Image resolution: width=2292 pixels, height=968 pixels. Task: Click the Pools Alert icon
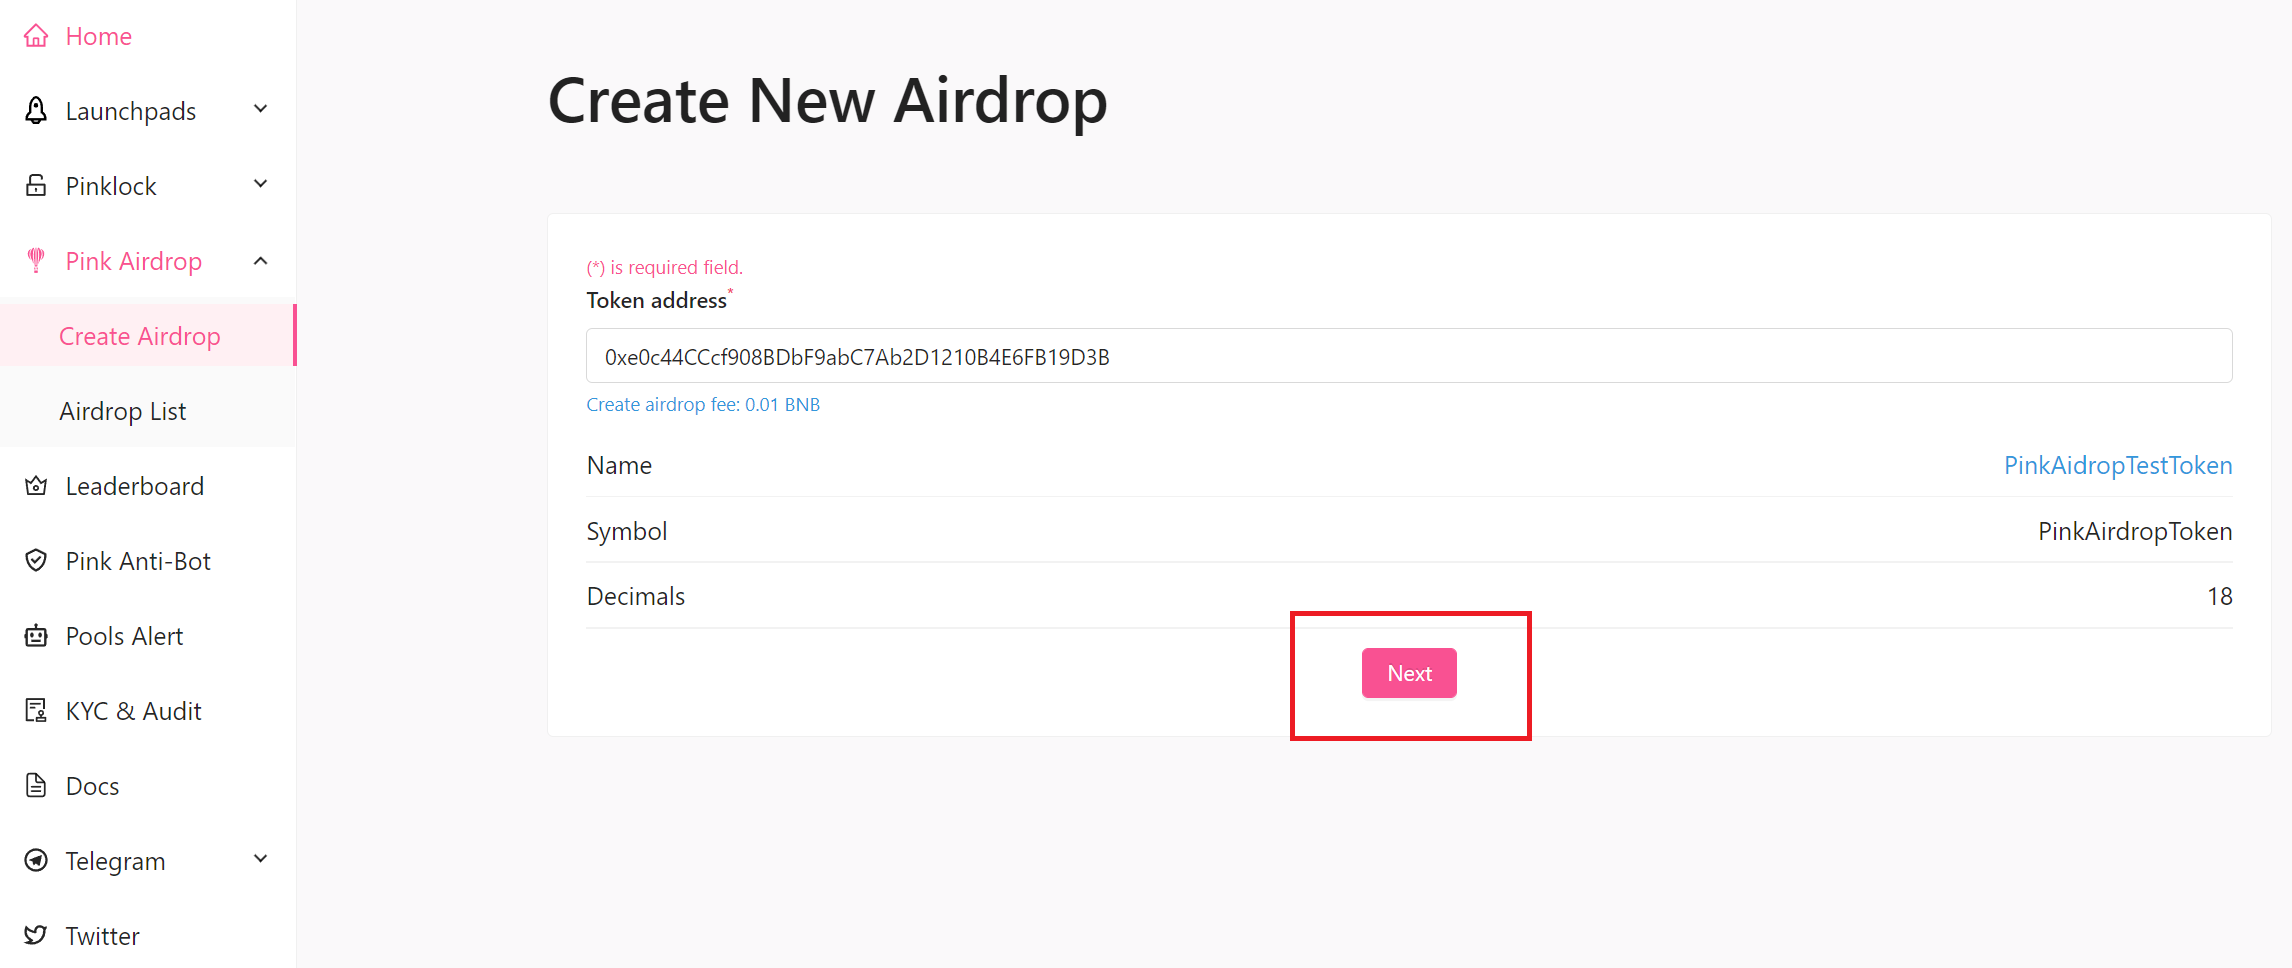[x=35, y=635]
